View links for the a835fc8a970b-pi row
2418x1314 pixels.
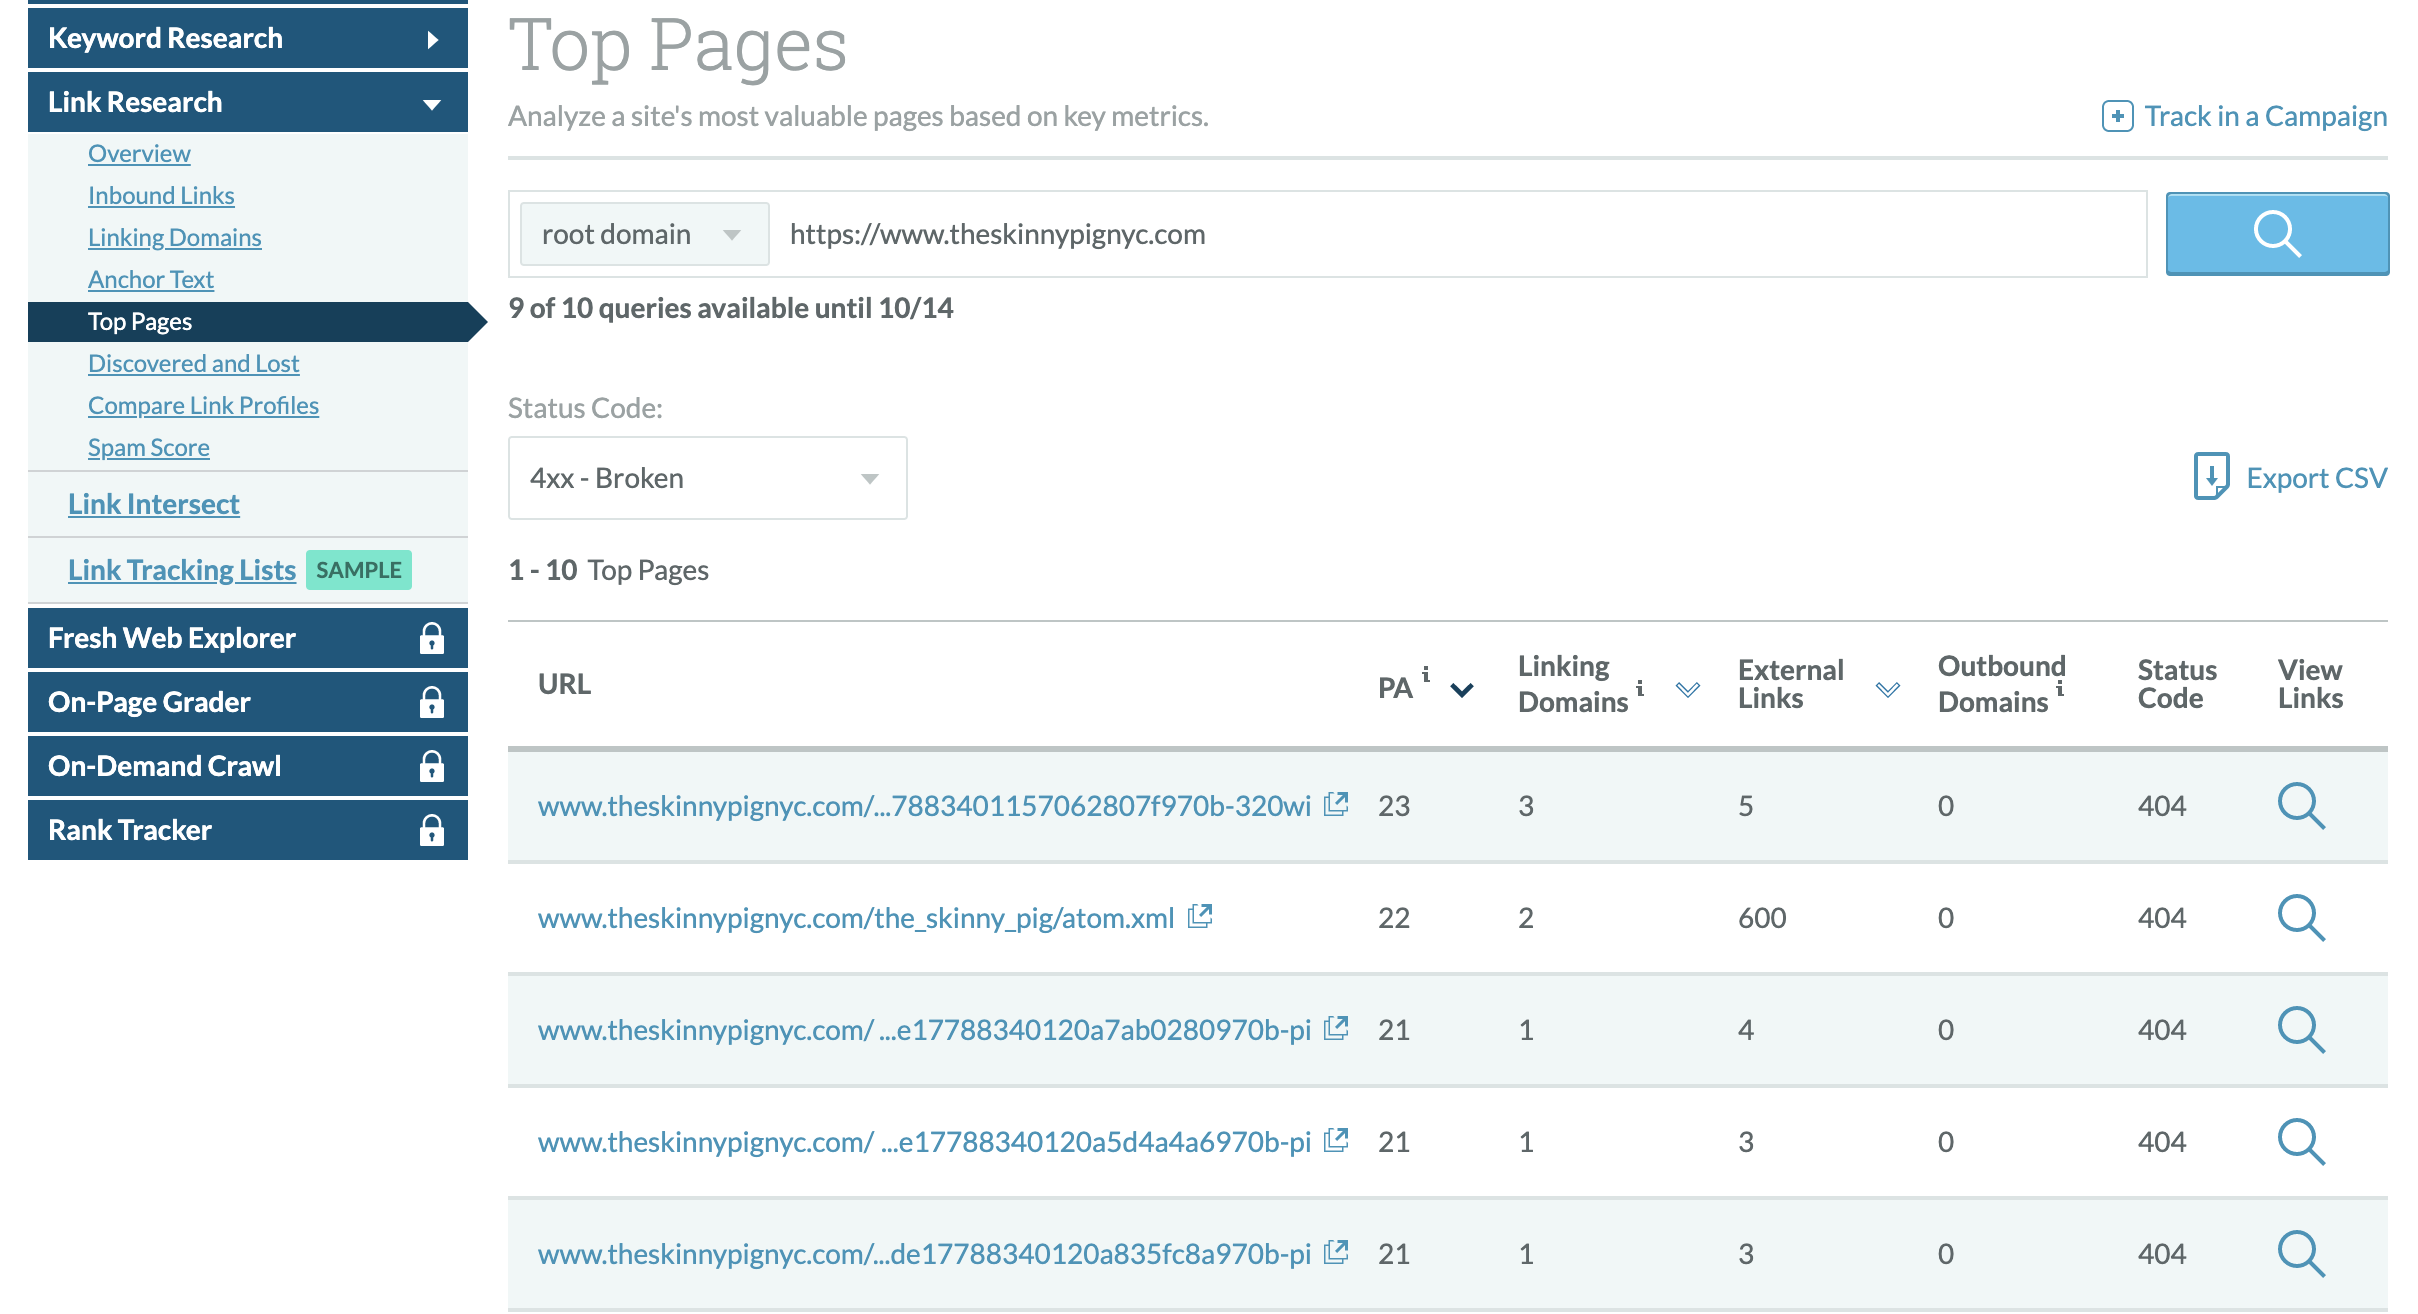pyautogui.click(x=2301, y=1254)
